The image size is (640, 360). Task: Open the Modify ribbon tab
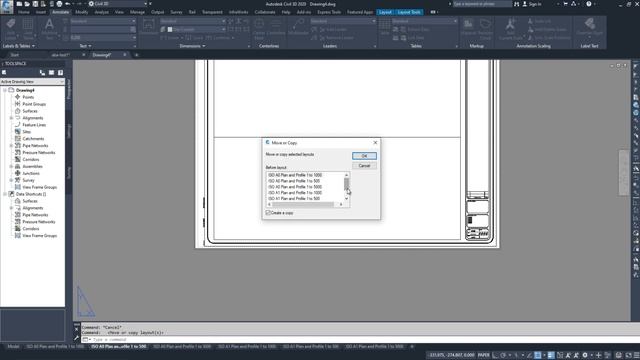click(x=82, y=12)
